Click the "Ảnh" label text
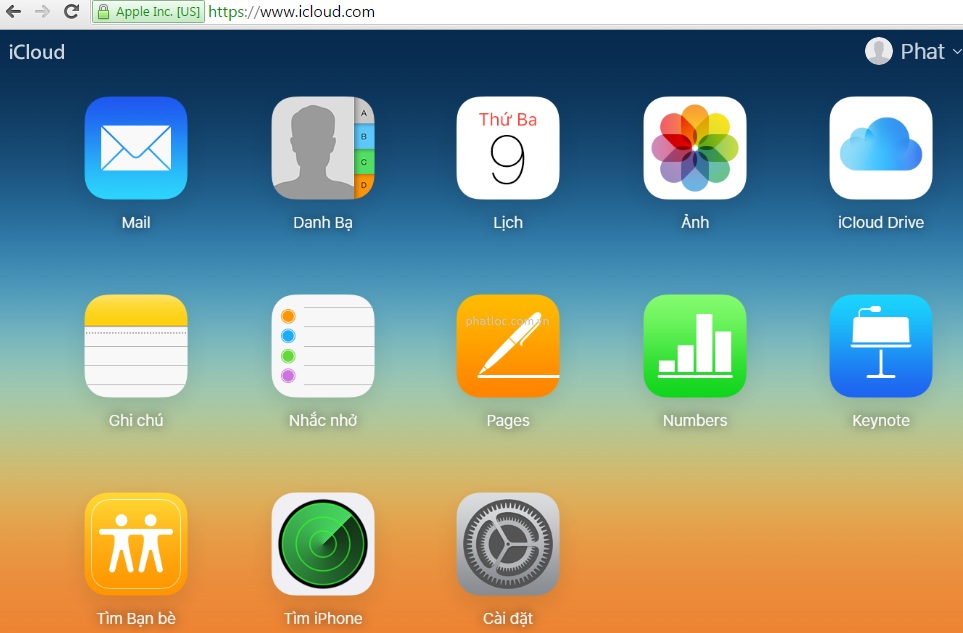Image resolution: width=963 pixels, height=633 pixels. coord(695,222)
